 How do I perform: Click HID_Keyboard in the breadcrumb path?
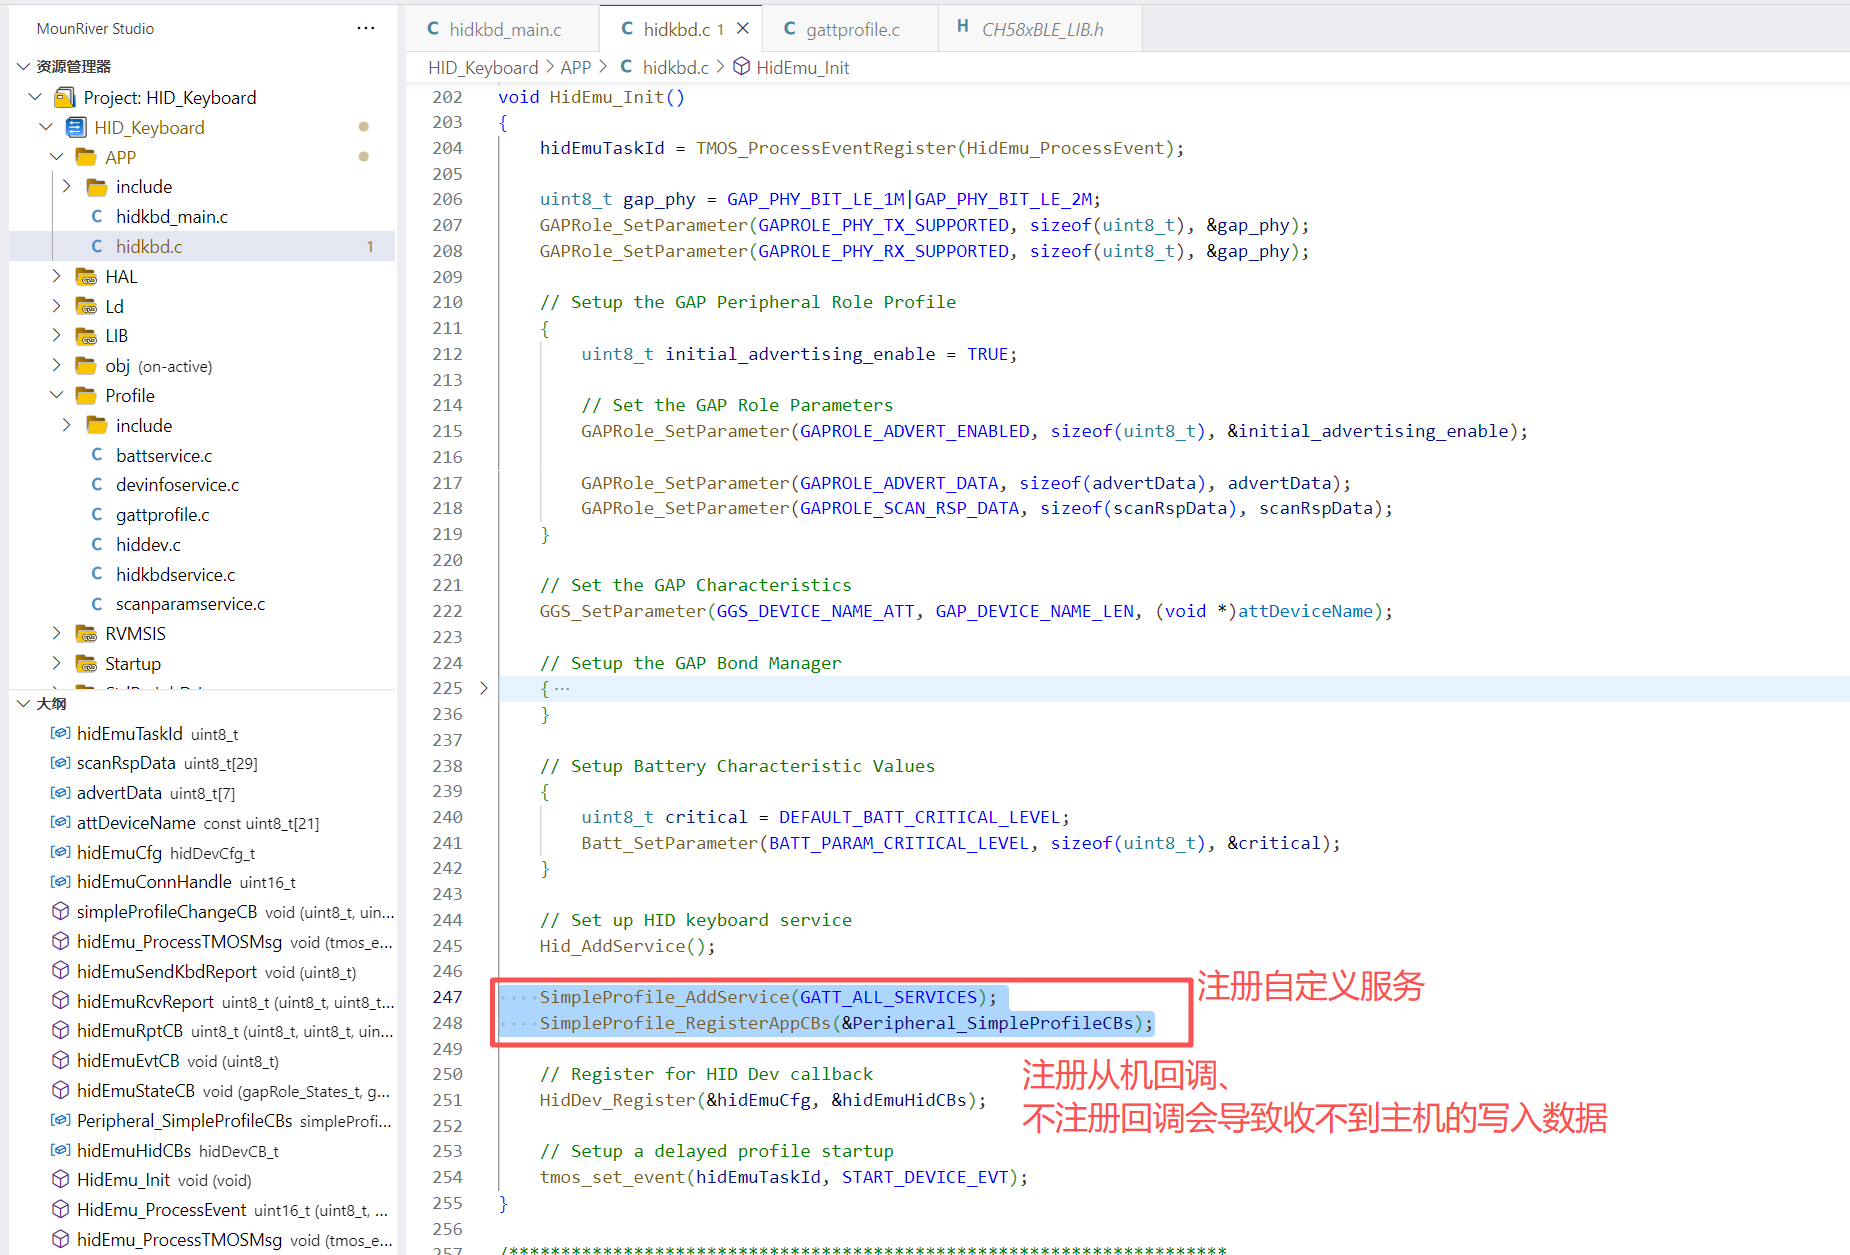pos(483,67)
